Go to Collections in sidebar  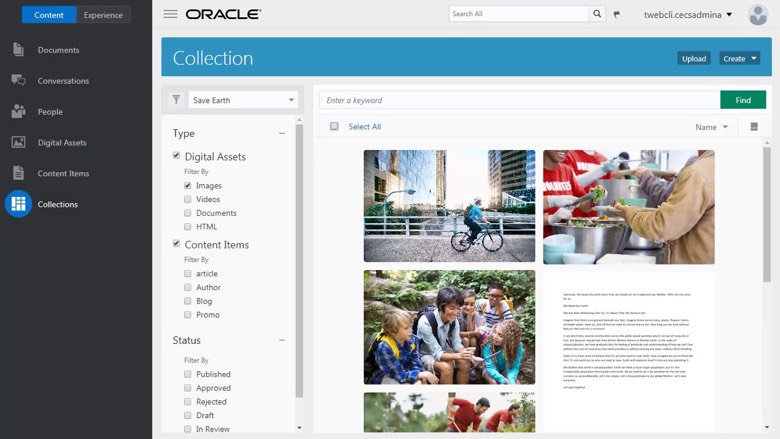58,204
